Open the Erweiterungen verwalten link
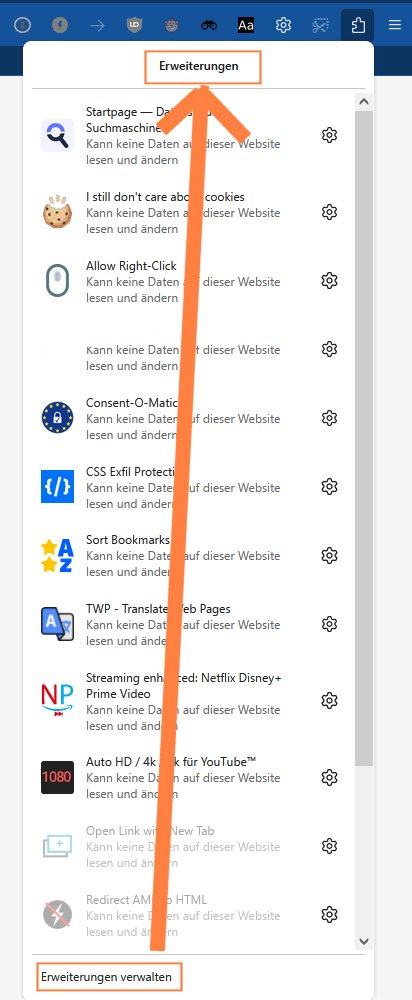Screen dimensions: 412x1000 click(107, 976)
